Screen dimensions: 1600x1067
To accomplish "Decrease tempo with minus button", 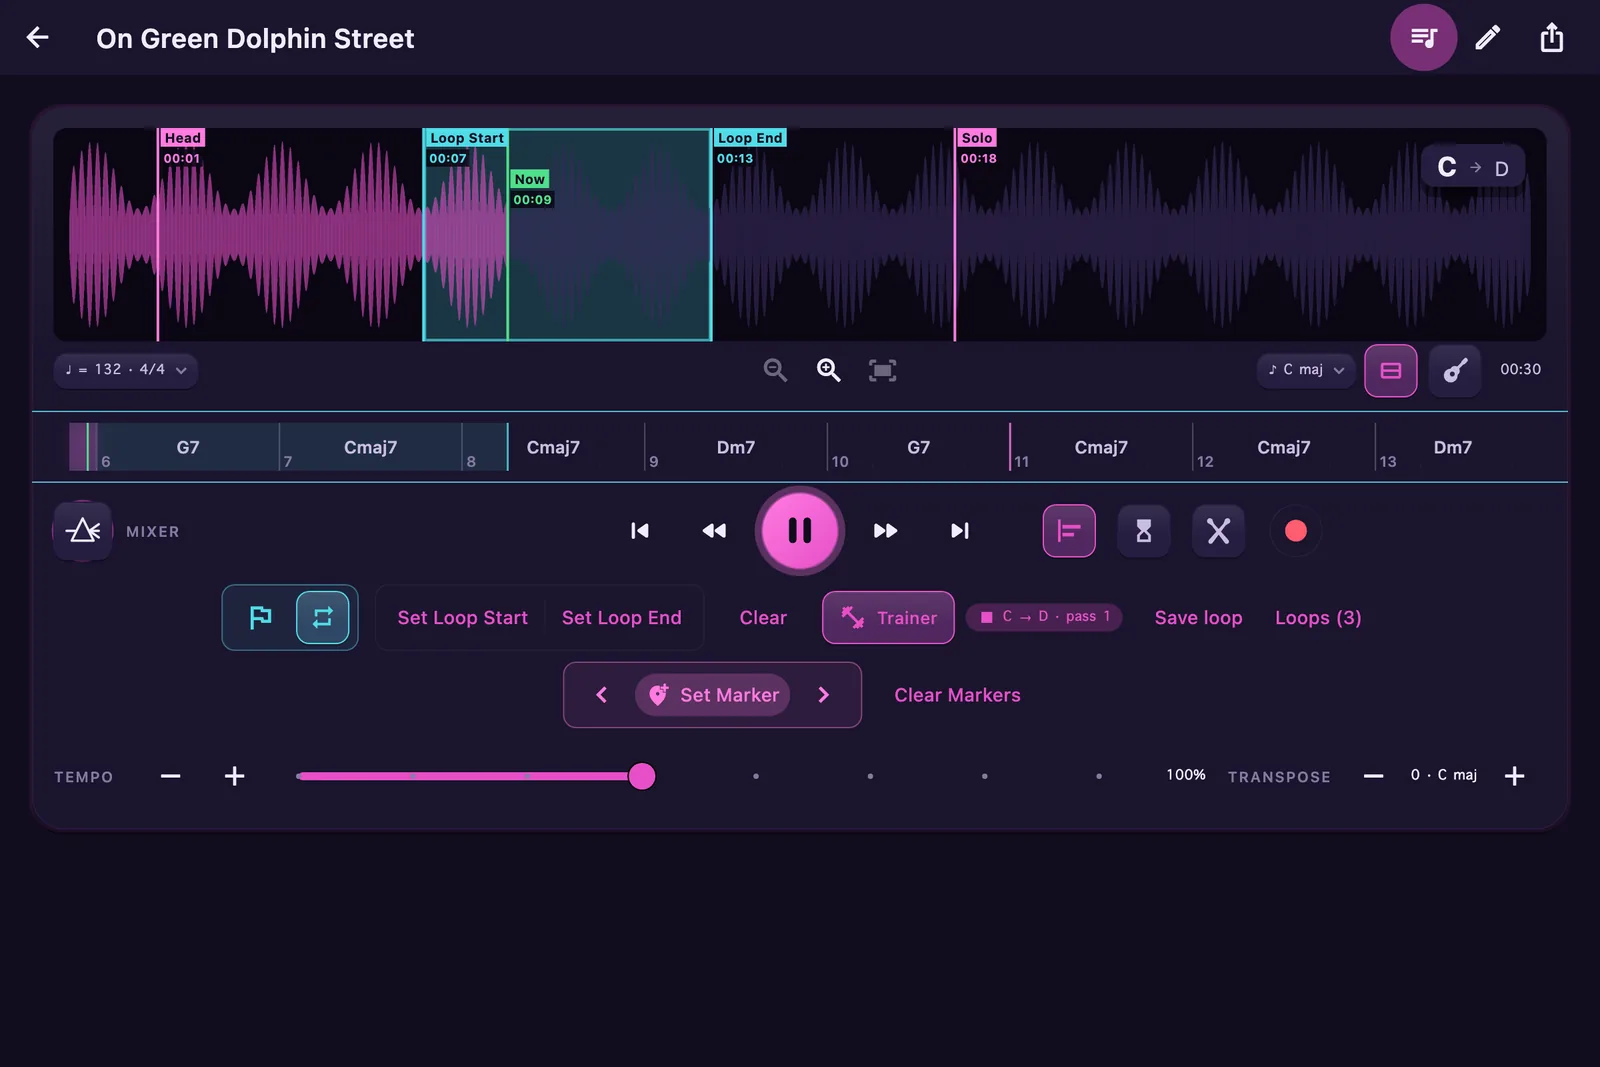I will 171,776.
